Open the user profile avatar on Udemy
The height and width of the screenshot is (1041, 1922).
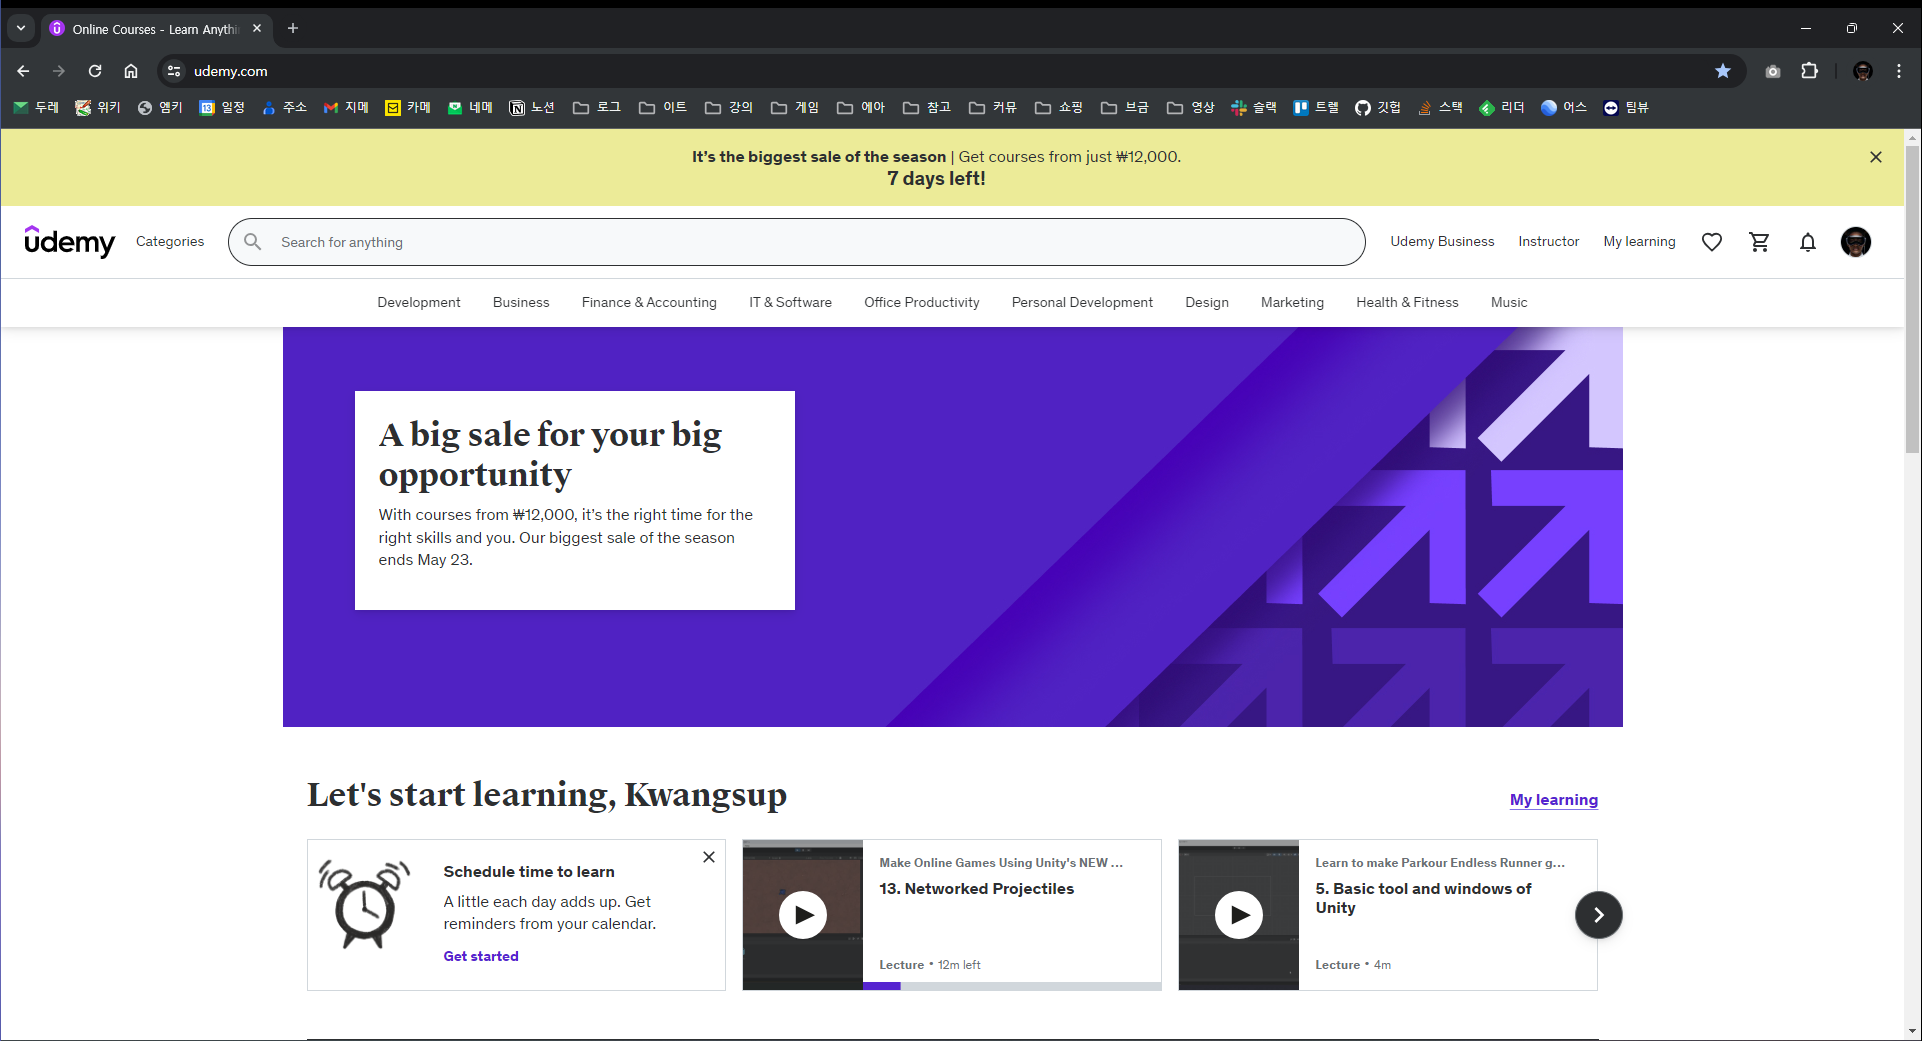[x=1856, y=242]
